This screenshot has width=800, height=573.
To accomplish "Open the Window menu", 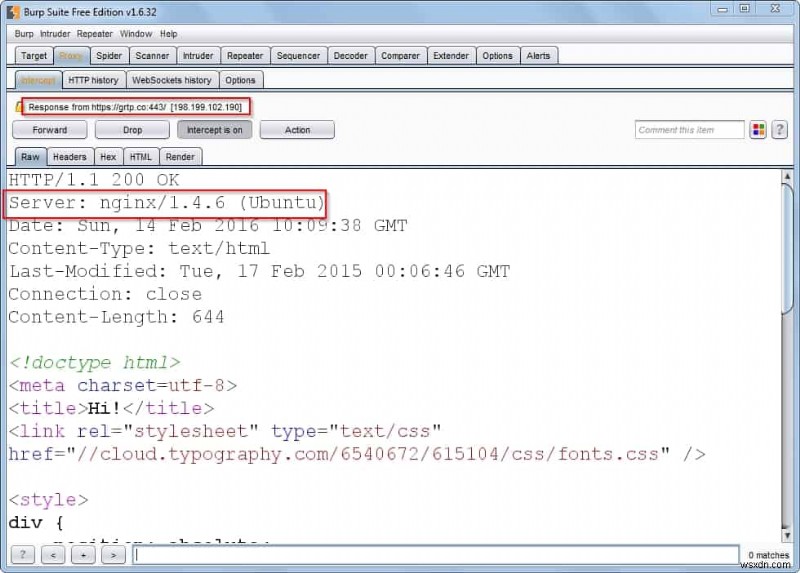I will (x=136, y=34).
